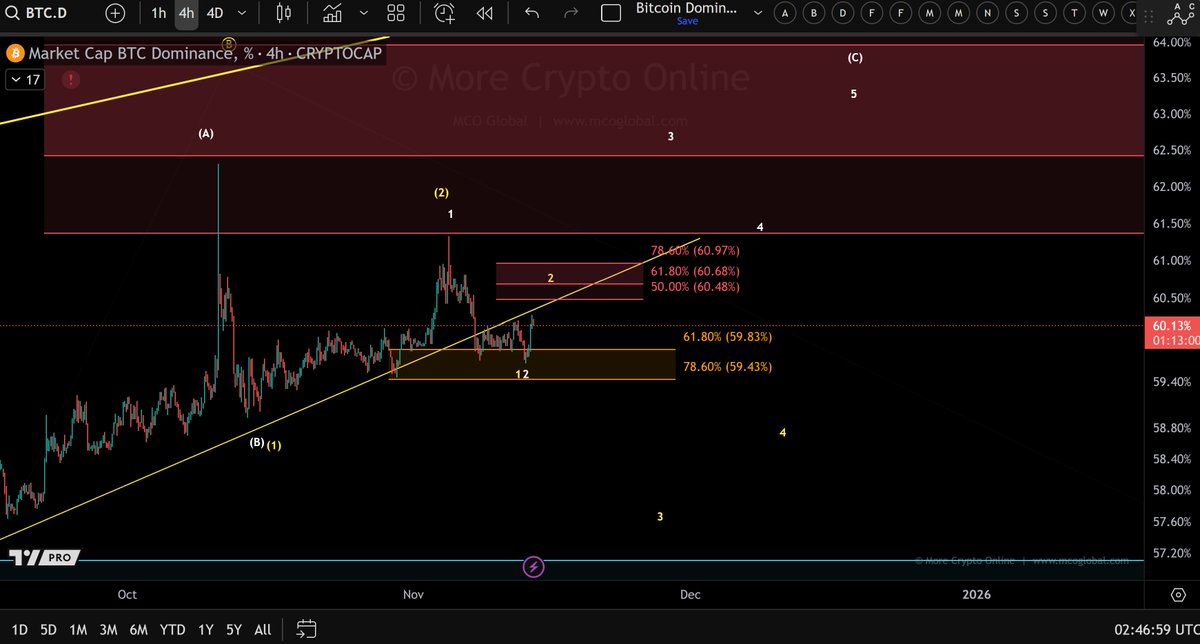Activate Bar Replay rewind icon
1200x644 pixels.
pyautogui.click(x=485, y=14)
